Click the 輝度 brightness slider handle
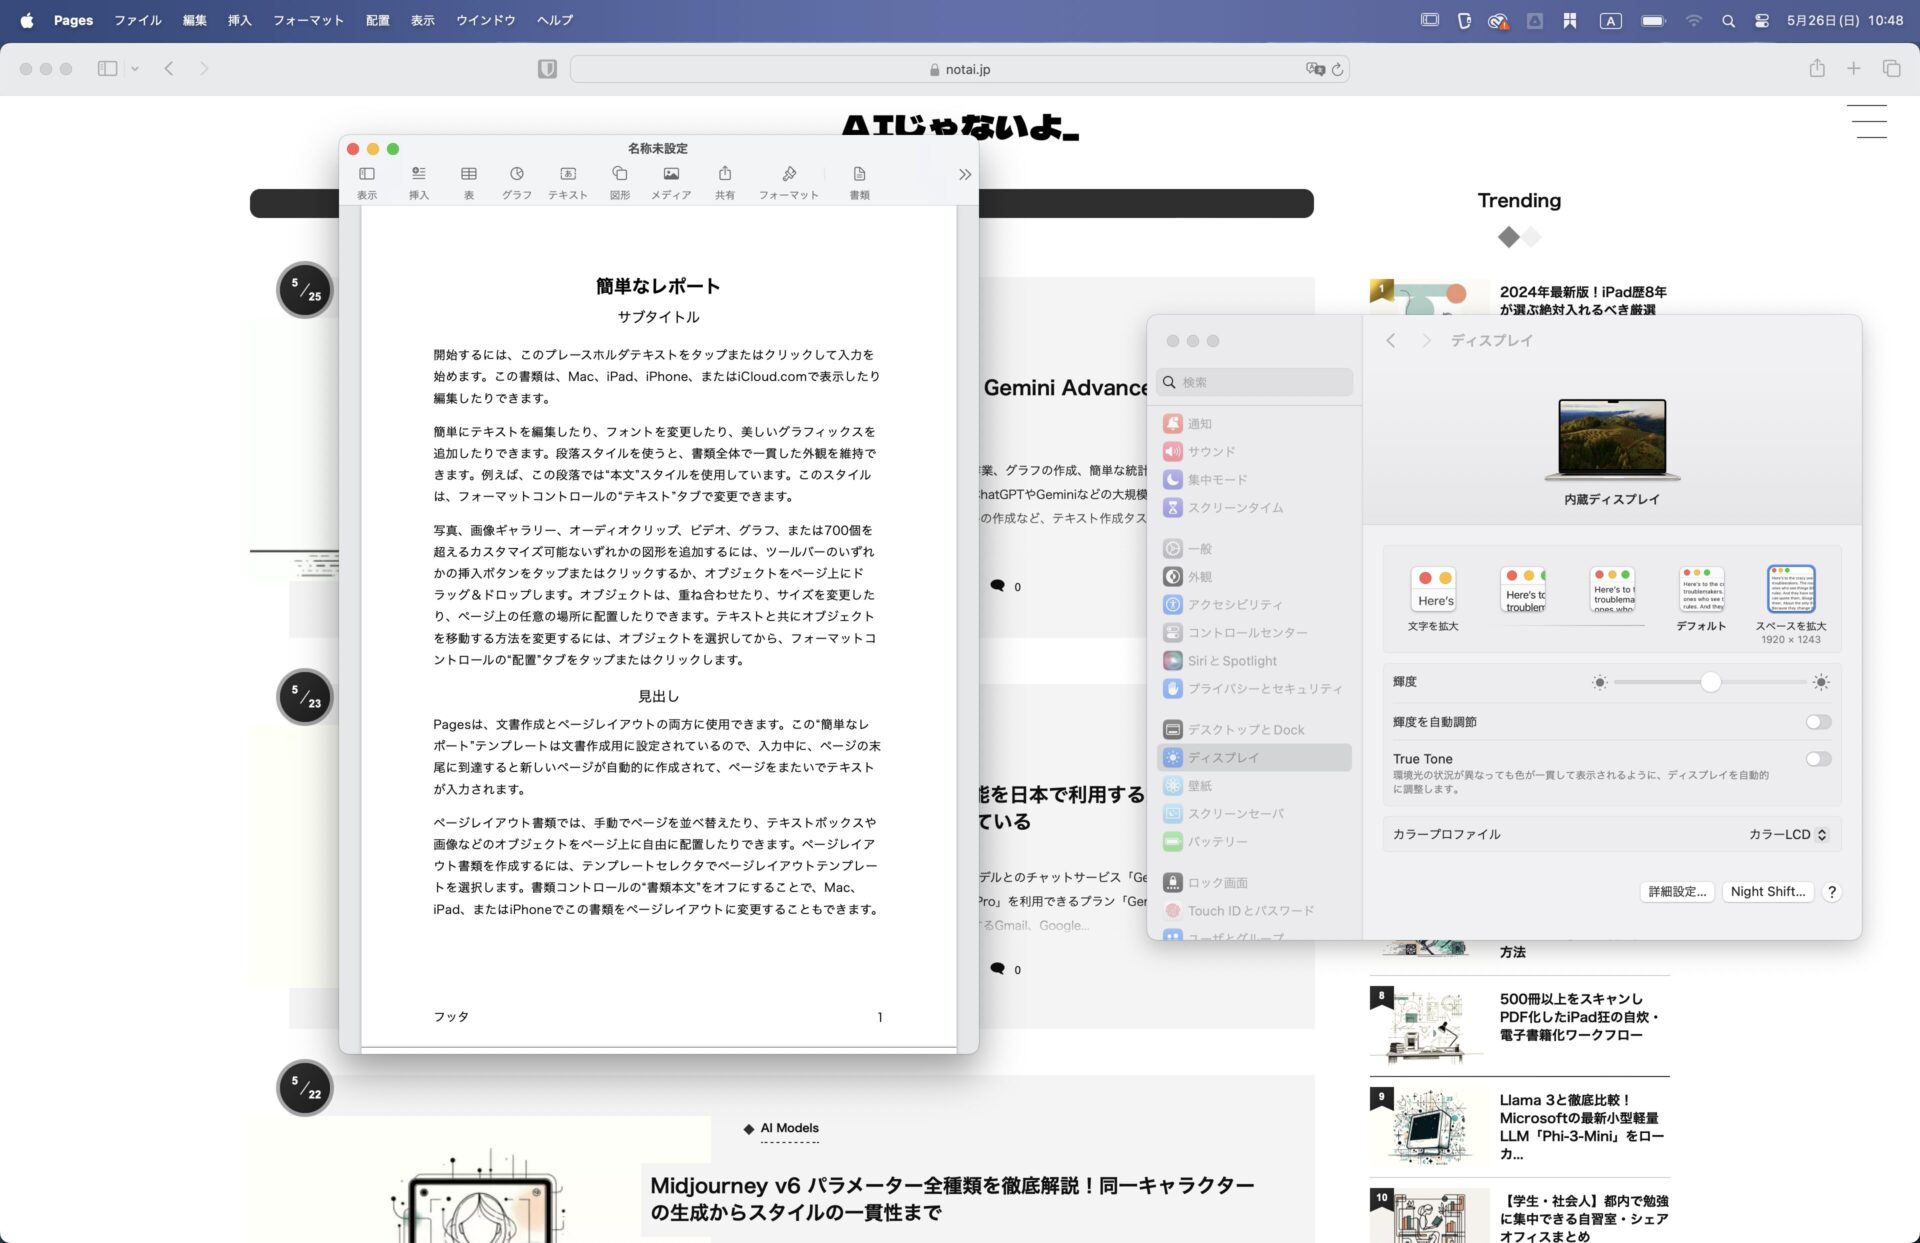Image resolution: width=1920 pixels, height=1243 pixels. coord(1710,682)
